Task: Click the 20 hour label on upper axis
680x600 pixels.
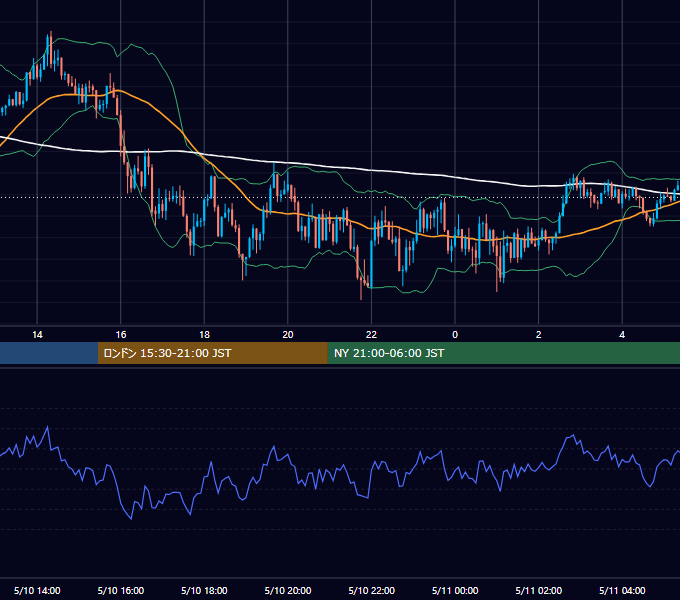Action: 288,335
